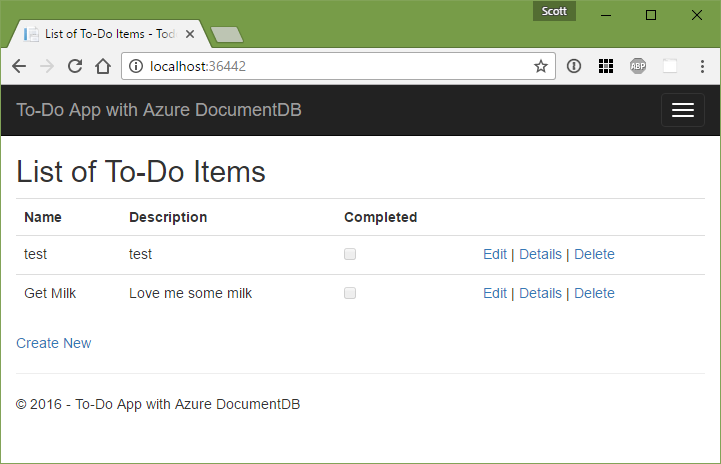Toggle Completed checkbox for test item
The width and height of the screenshot is (721, 464).
click(350, 254)
